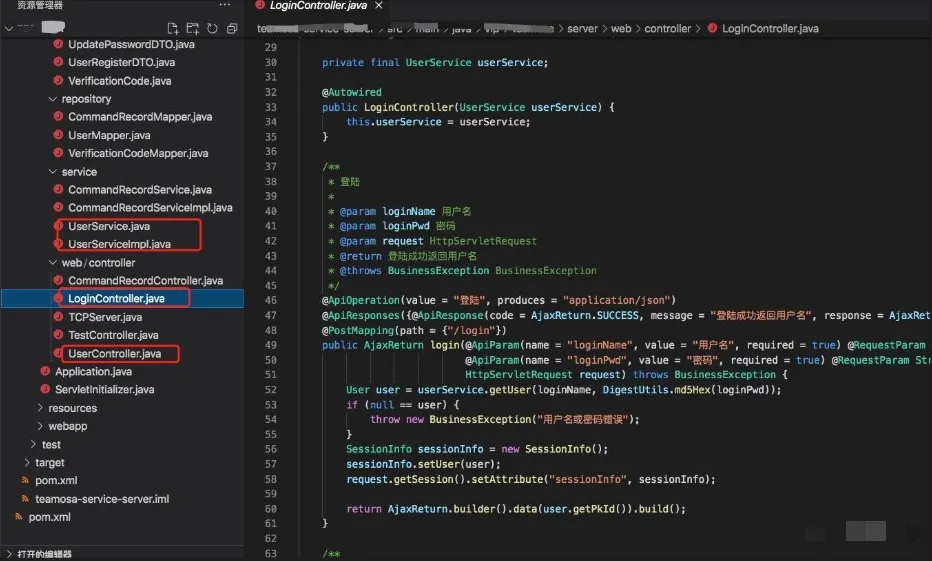Open UserRegisterDTO.java file
Viewport: 932px width, 561px height.
coord(121,62)
